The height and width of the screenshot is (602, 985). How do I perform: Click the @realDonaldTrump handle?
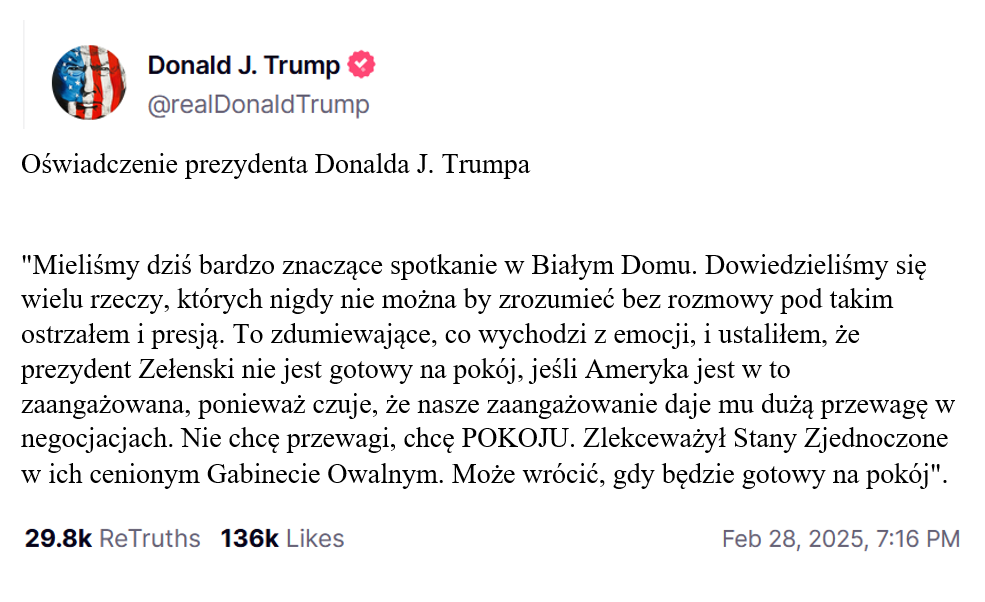[x=258, y=104]
